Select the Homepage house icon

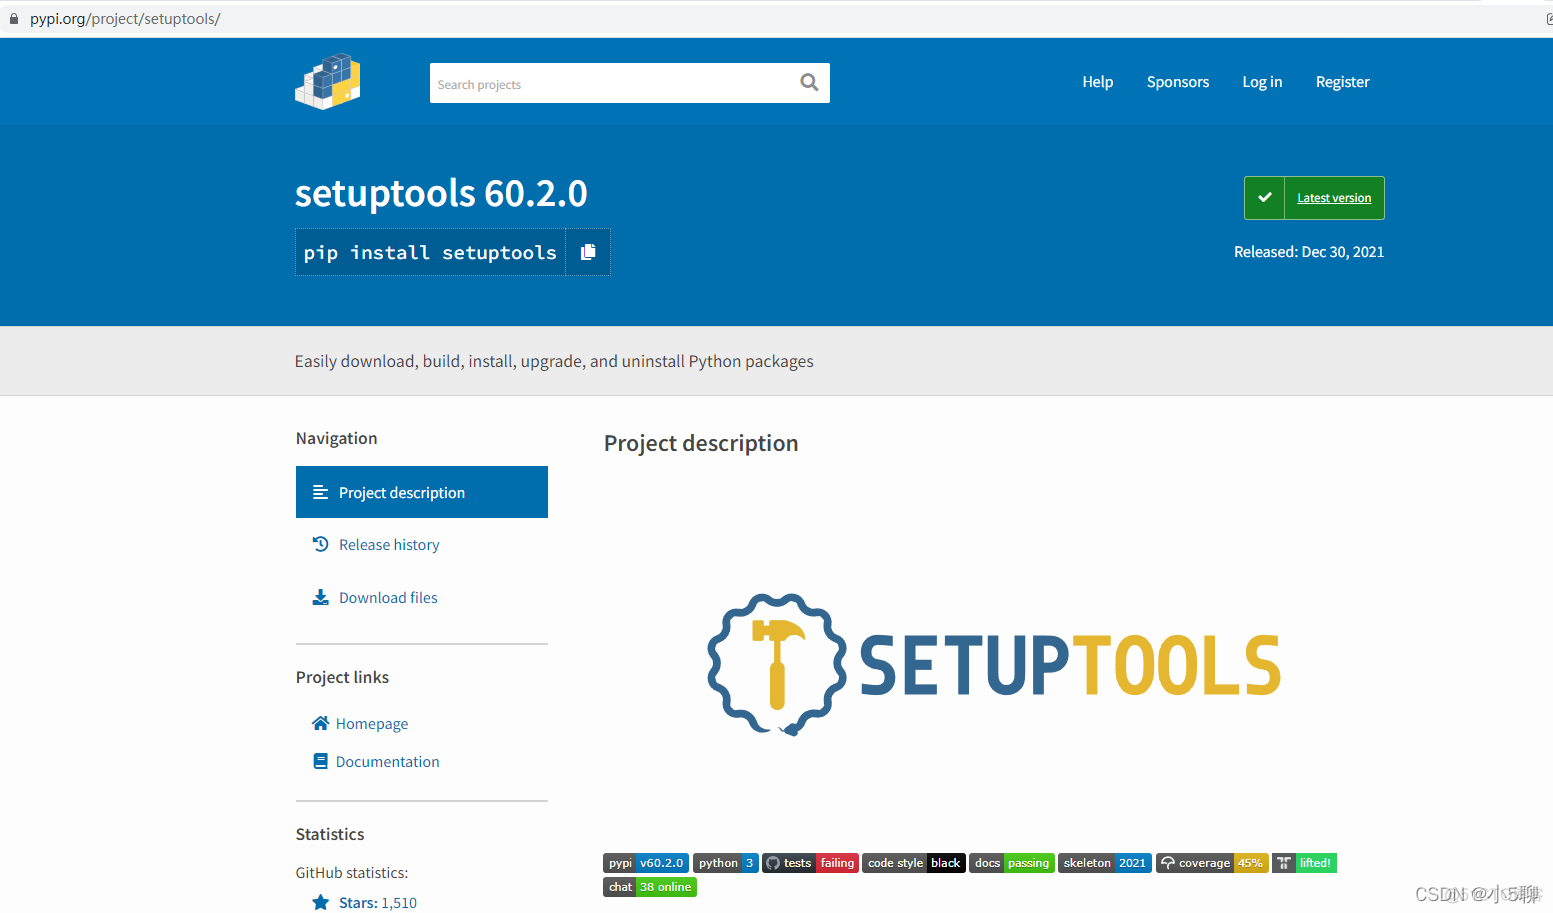(x=320, y=722)
